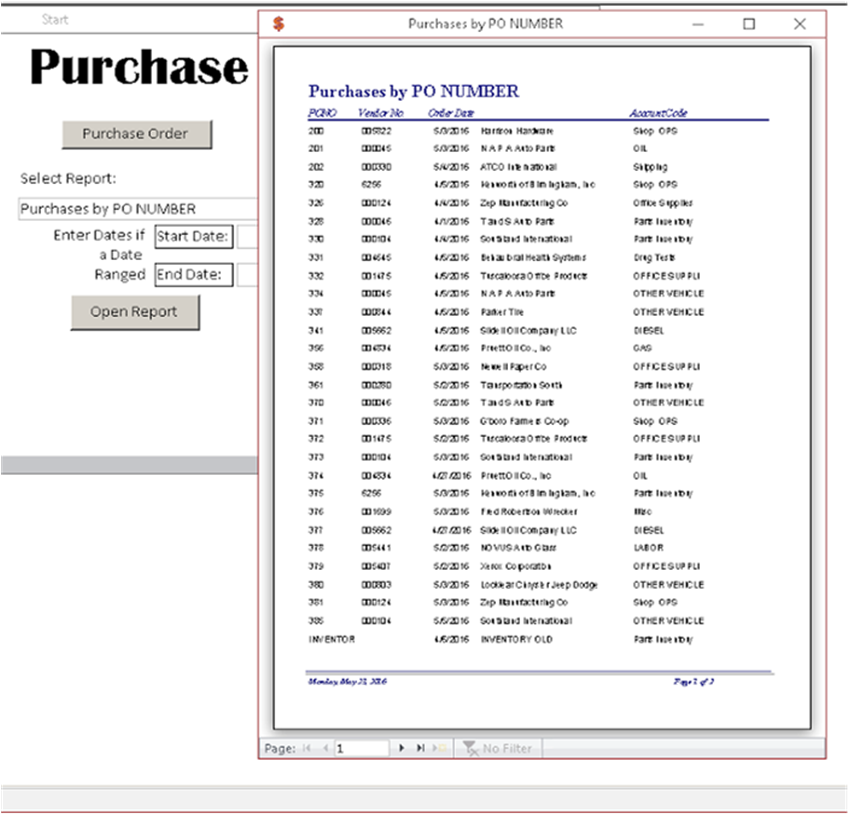The image size is (849, 829).
Task: Click the report footer date text
Action: (x=348, y=681)
